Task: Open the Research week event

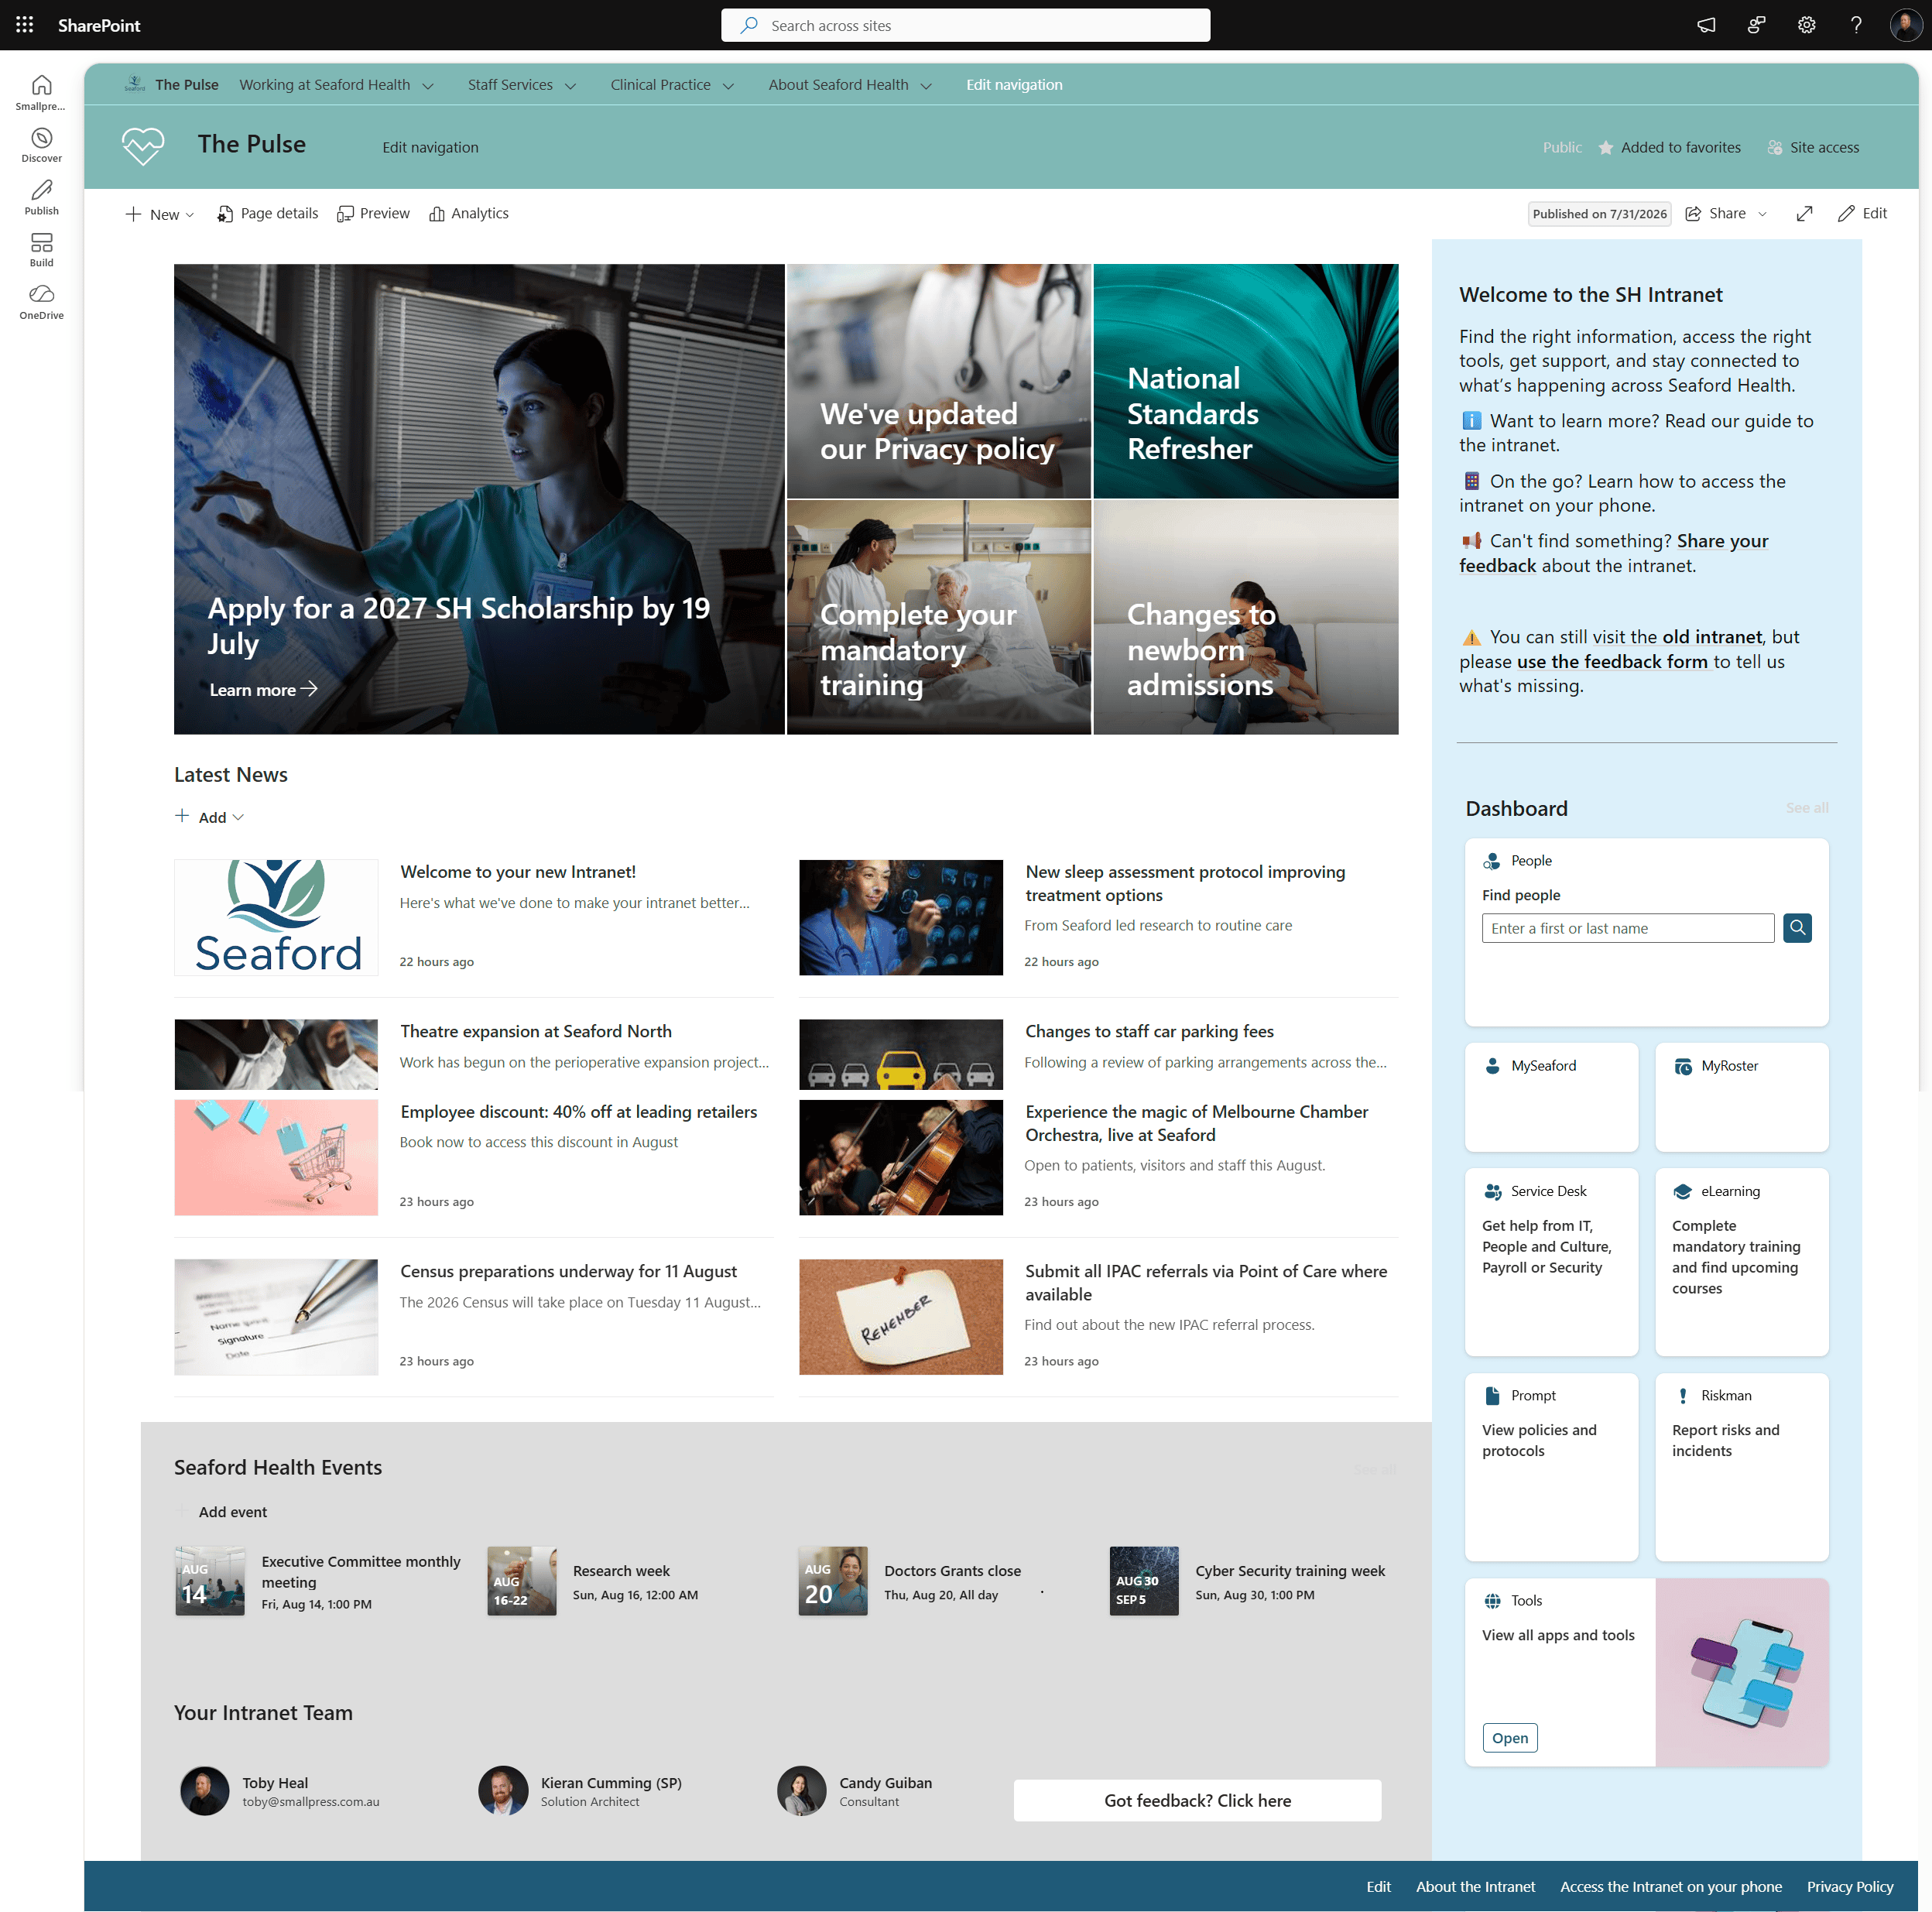Action: (620, 1571)
